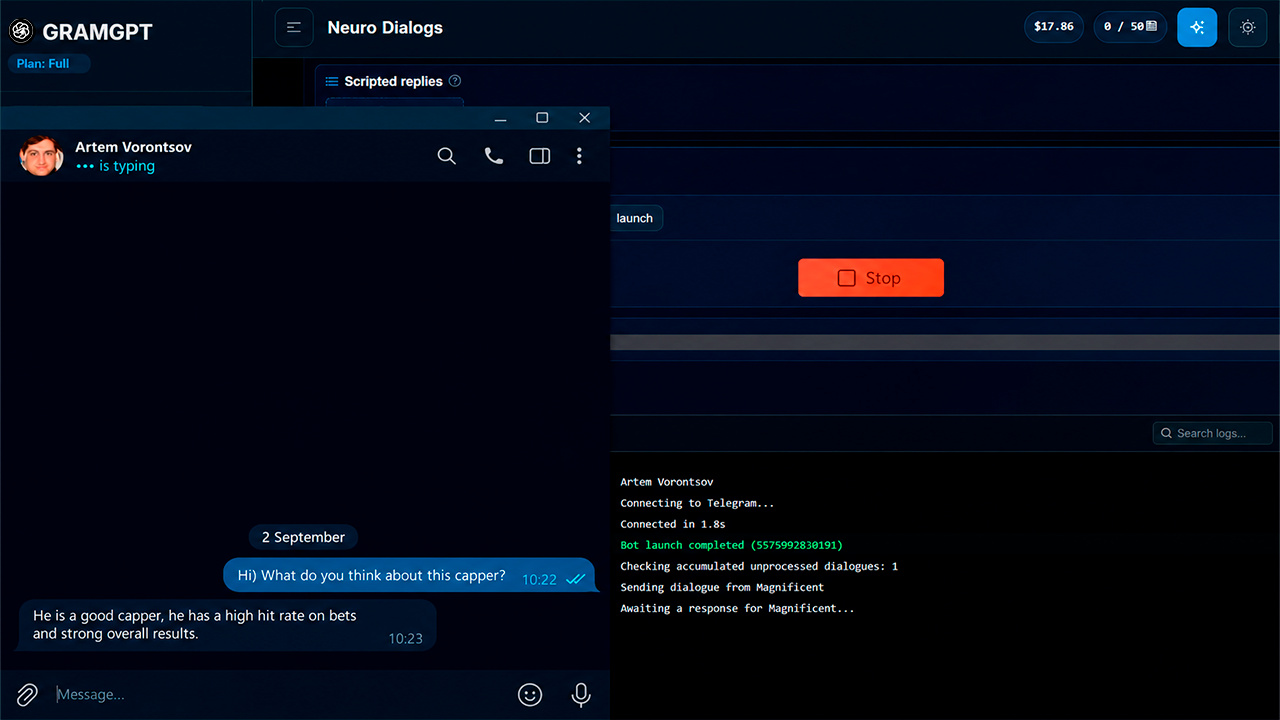Click the 'Neuro Dialogs' page title

385,28
